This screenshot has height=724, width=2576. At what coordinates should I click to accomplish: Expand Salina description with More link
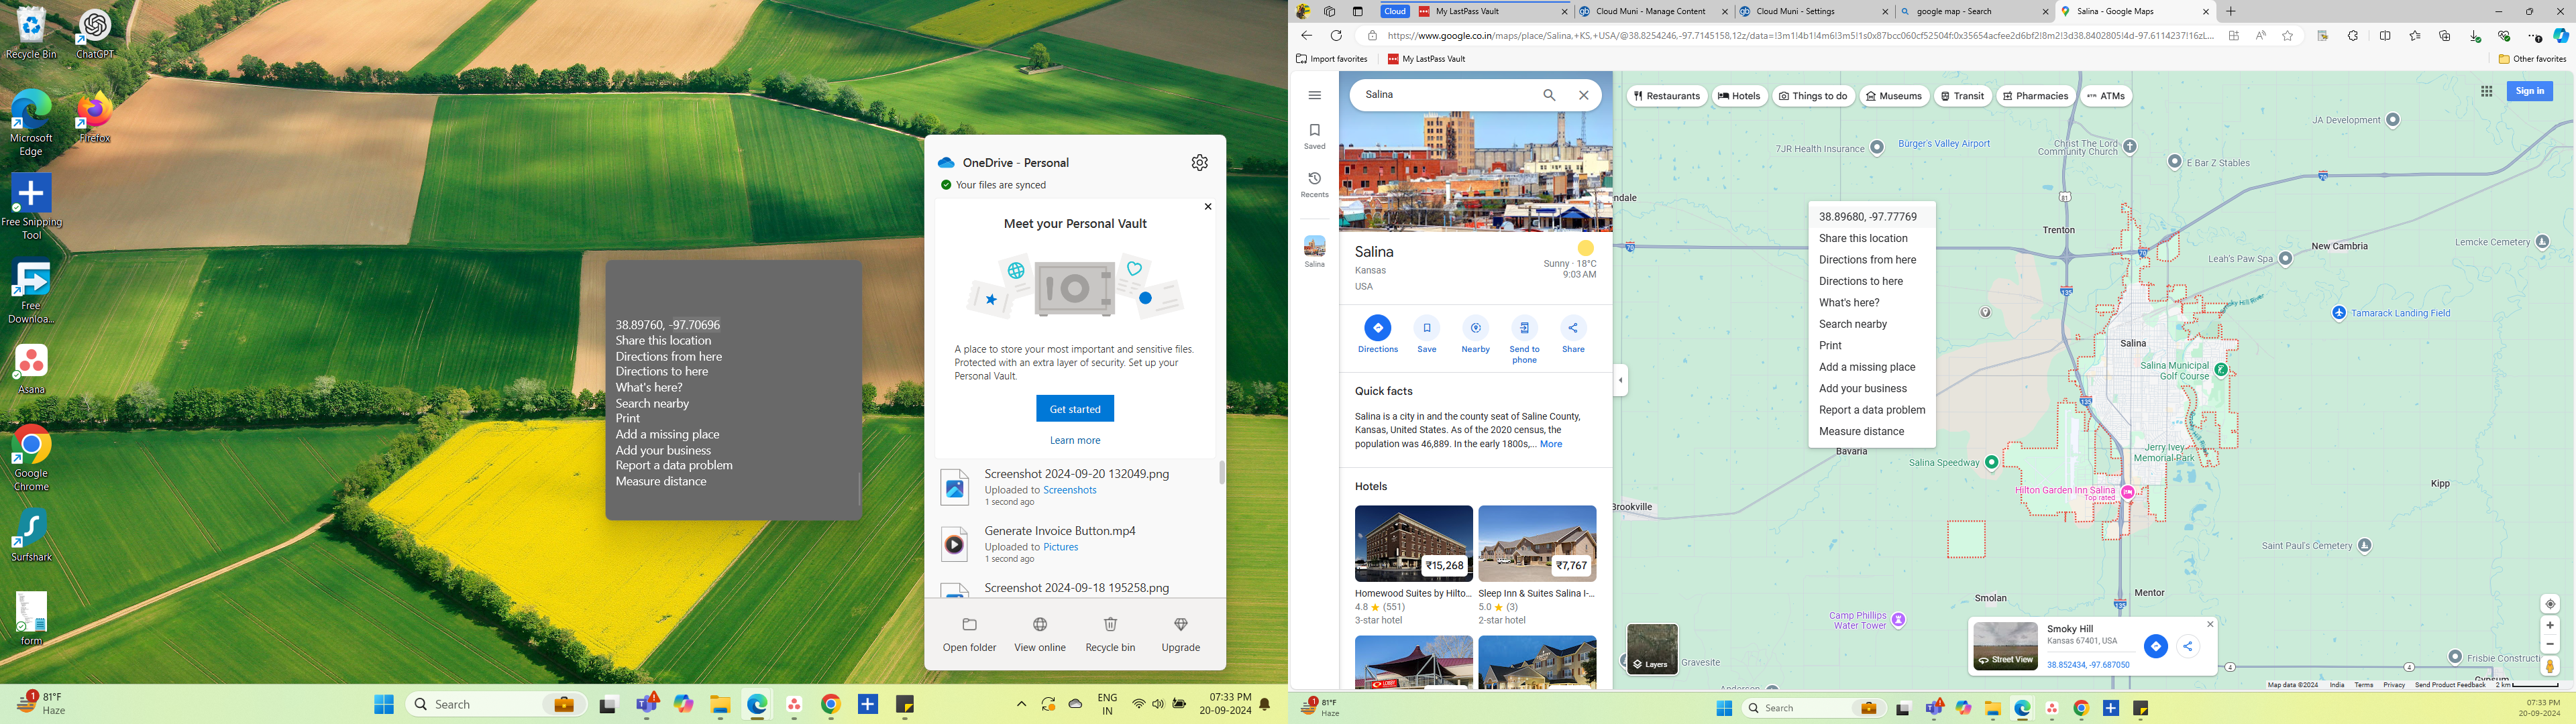click(x=1550, y=444)
